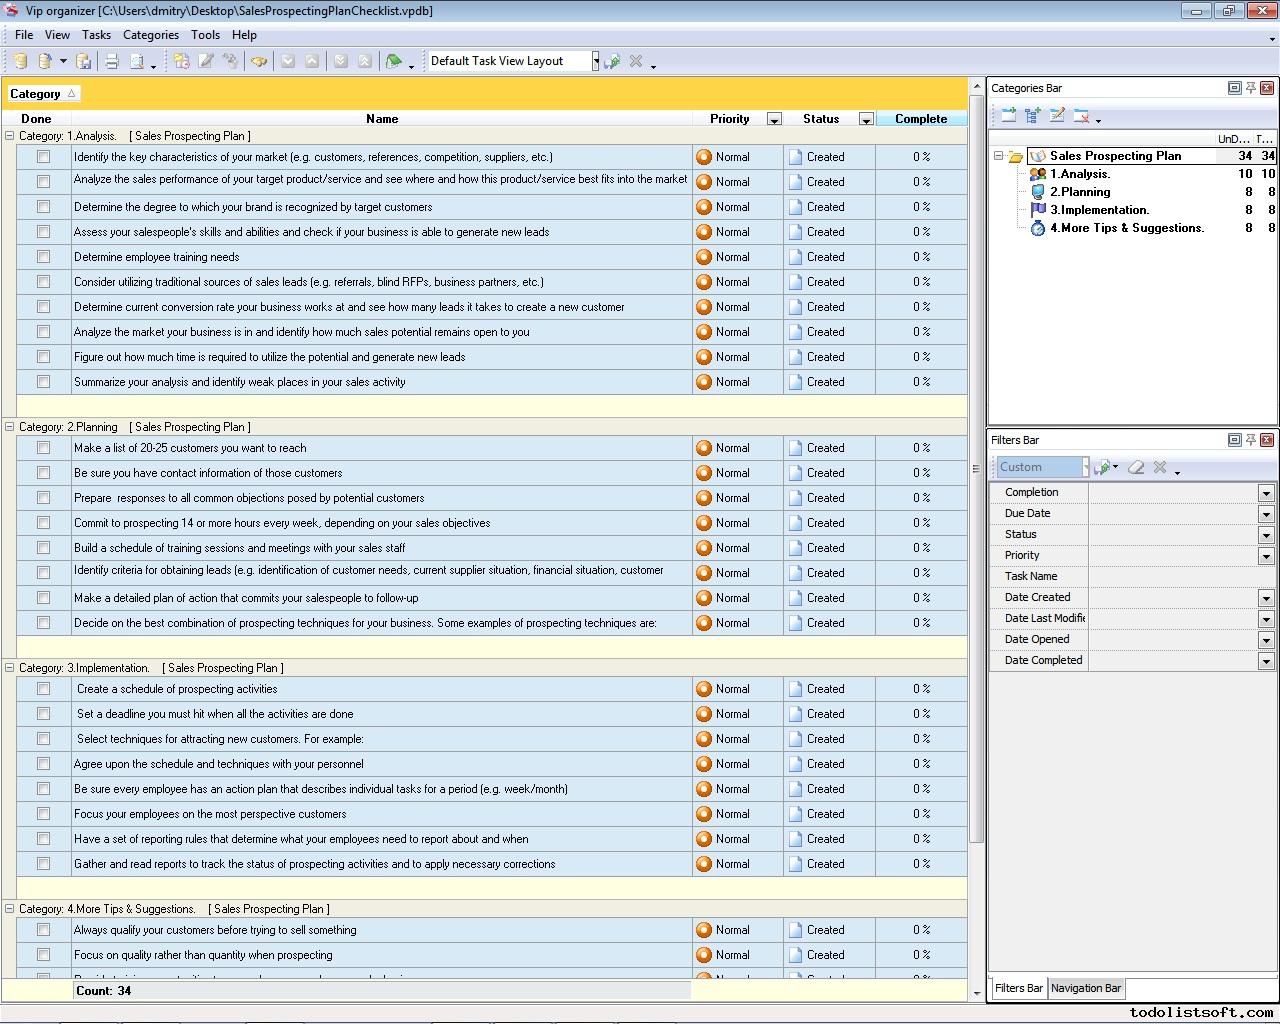Click the delete category icon
This screenshot has height=1024, width=1280.
(1081, 116)
